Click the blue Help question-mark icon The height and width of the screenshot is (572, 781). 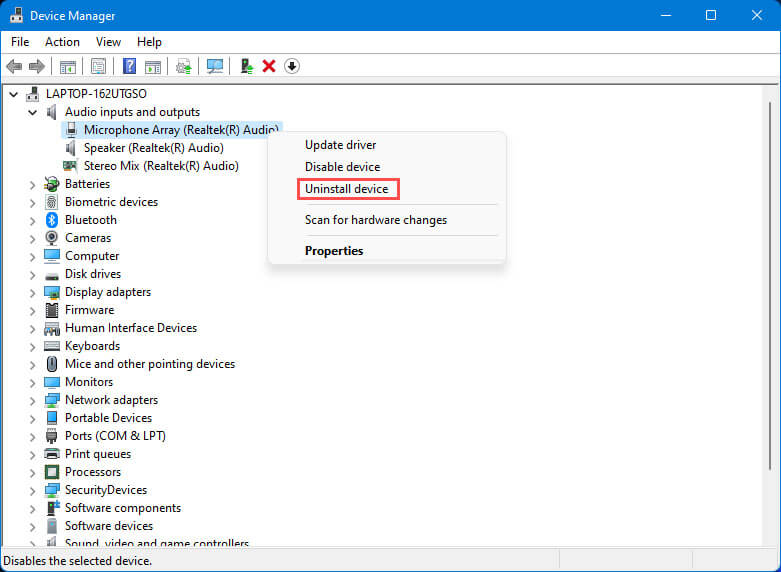[130, 66]
